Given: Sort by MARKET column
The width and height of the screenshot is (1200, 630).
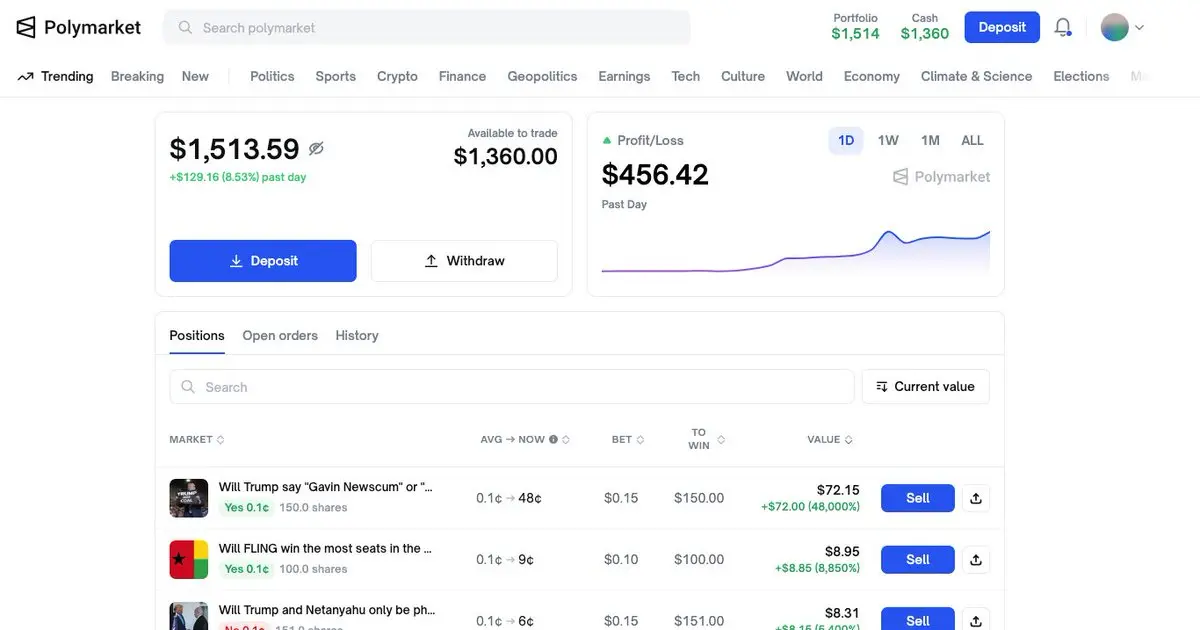Looking at the screenshot, I should (x=197, y=439).
